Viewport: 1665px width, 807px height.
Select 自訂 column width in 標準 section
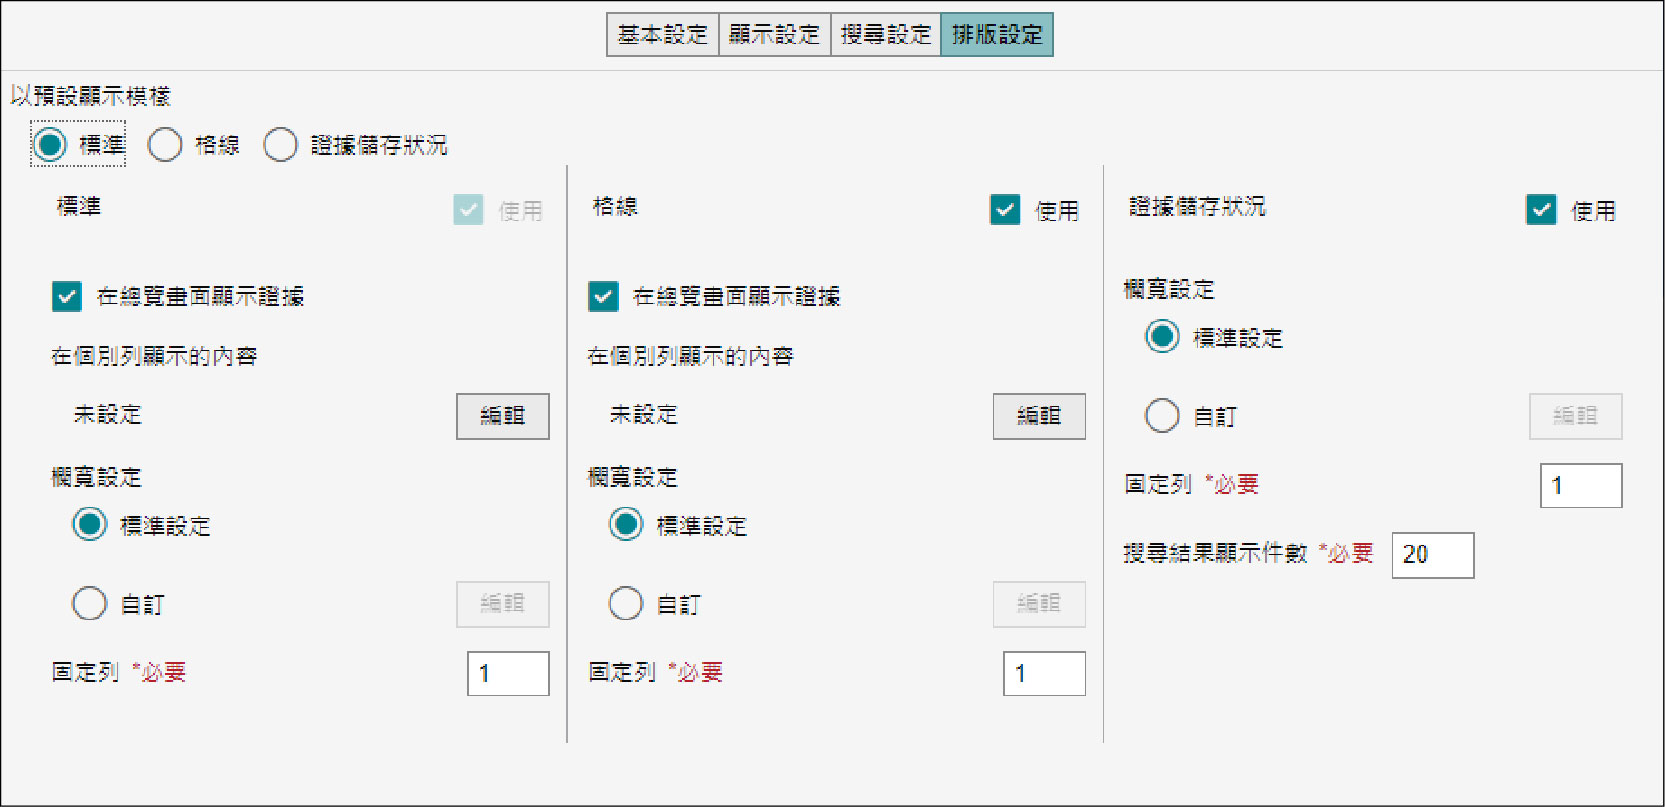pos(90,604)
